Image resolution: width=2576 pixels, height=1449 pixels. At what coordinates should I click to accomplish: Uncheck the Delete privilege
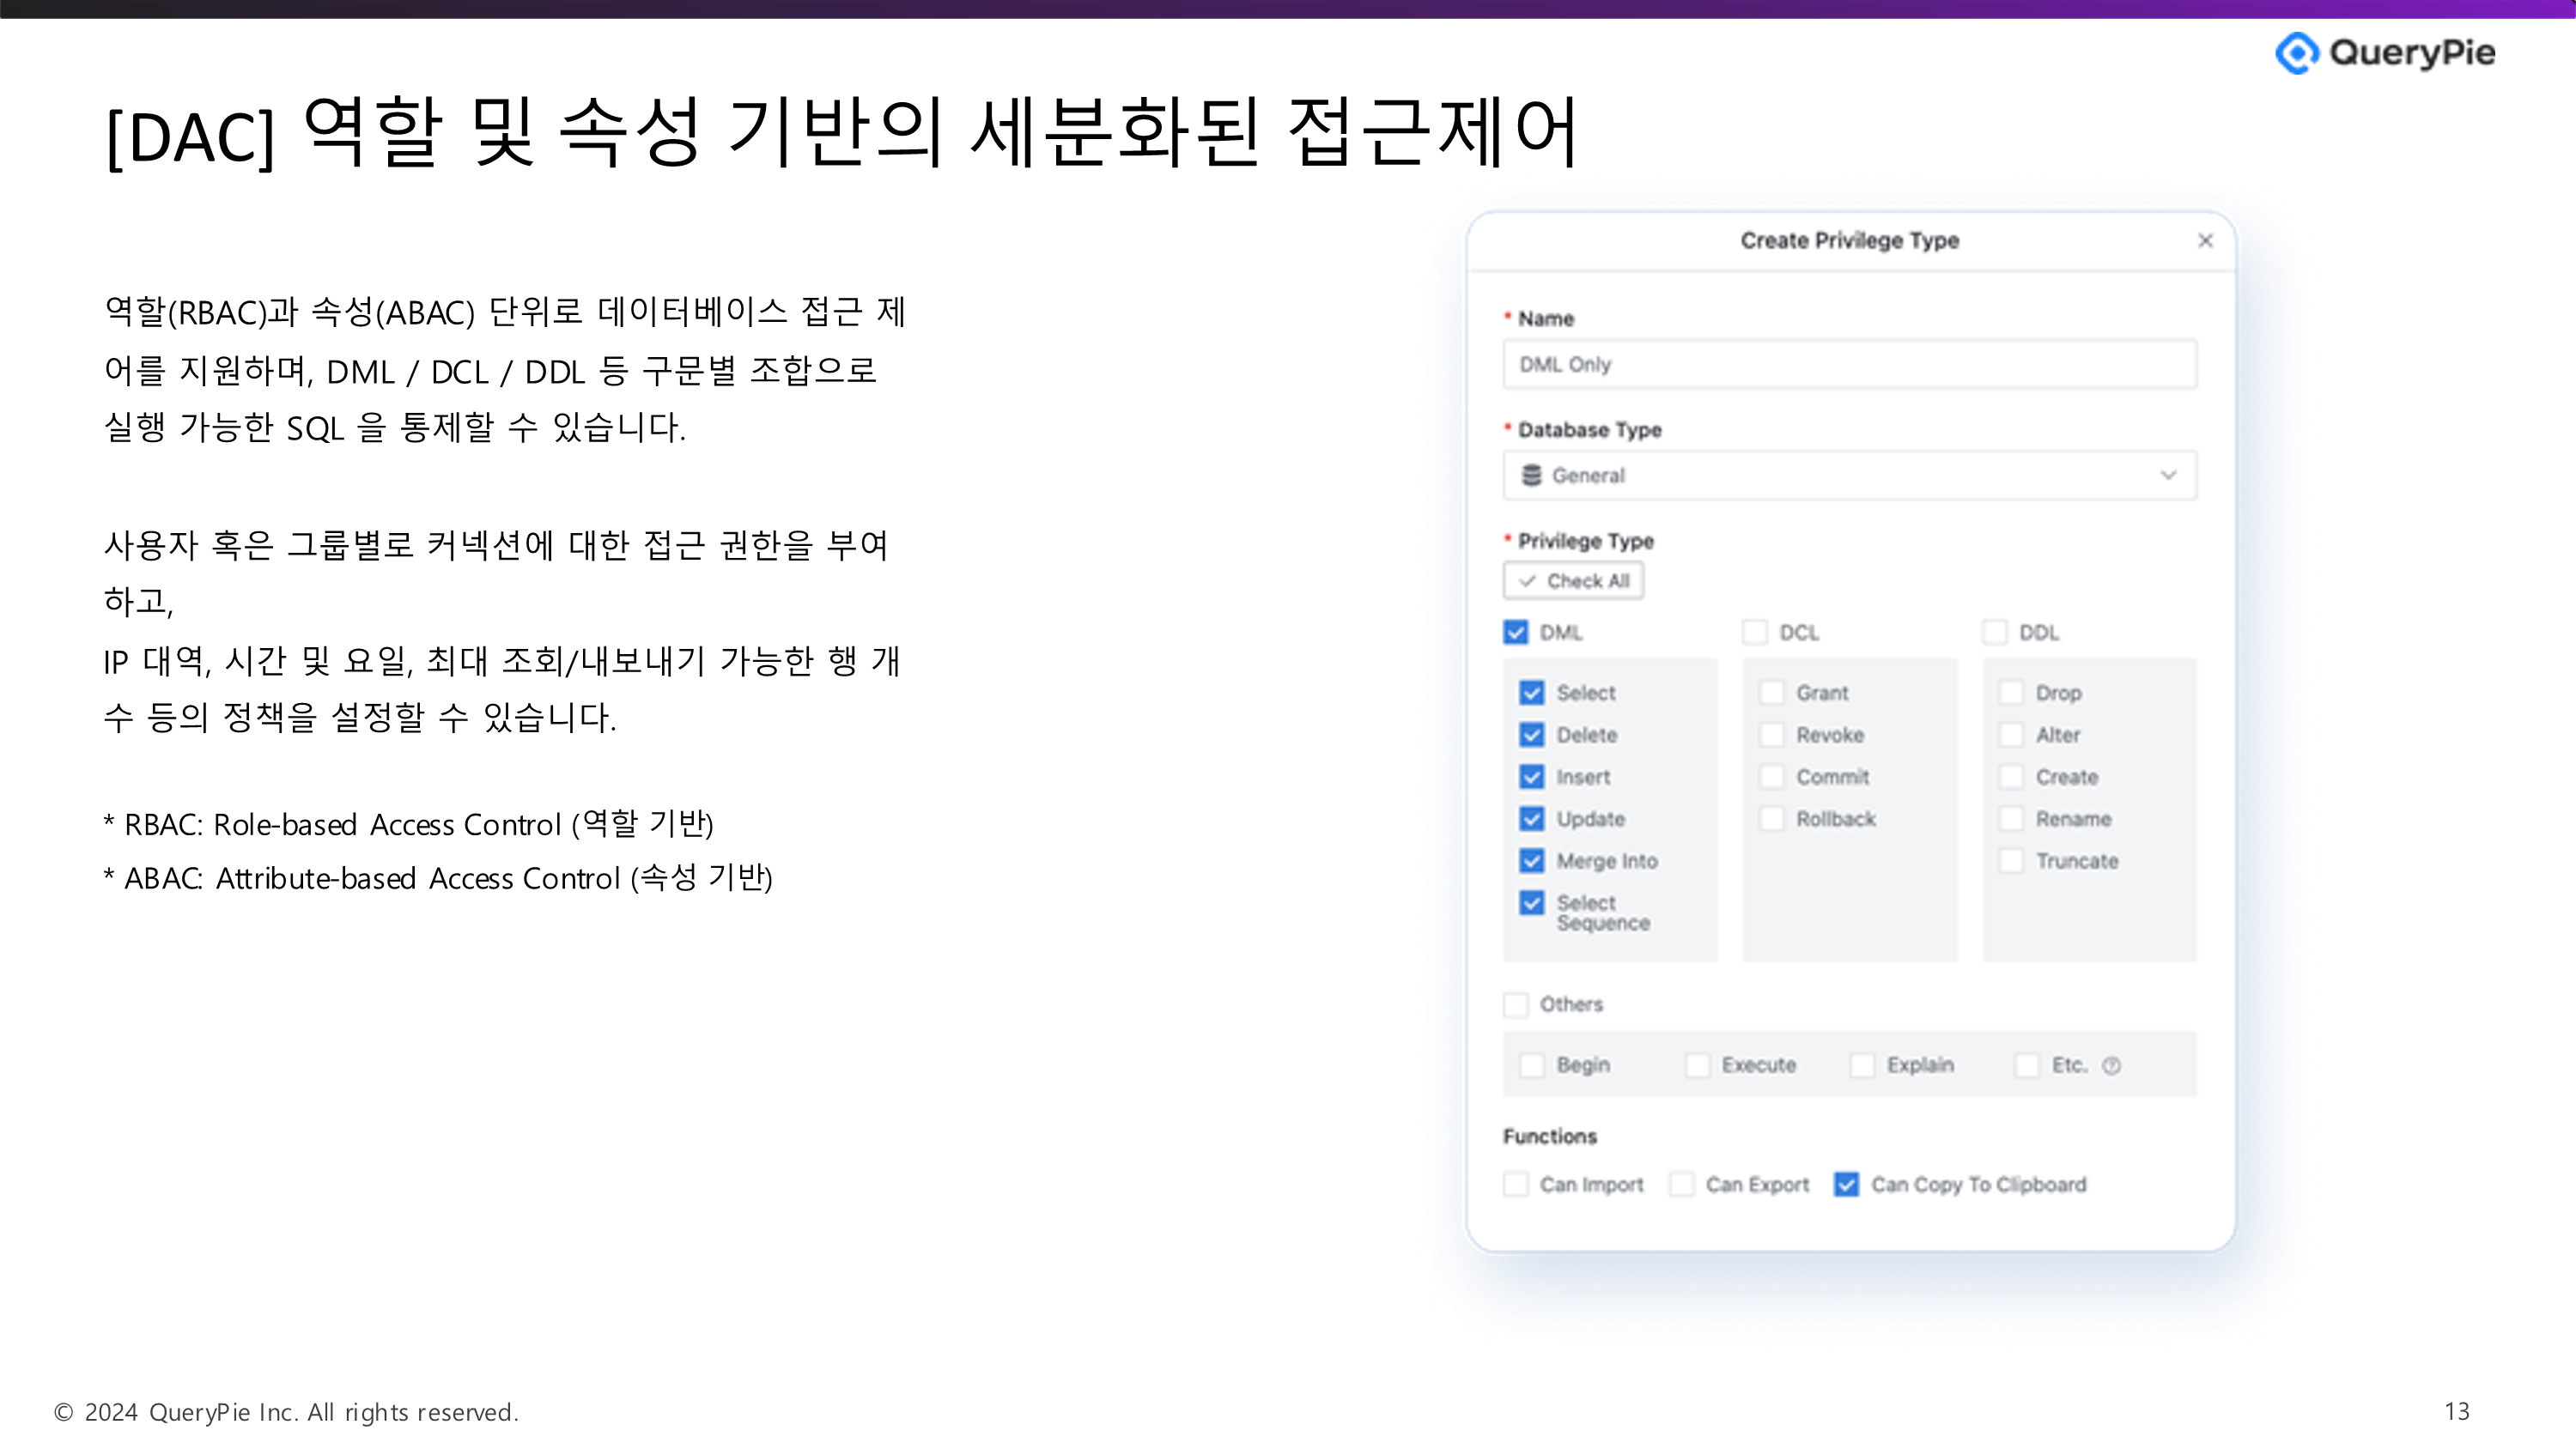[1532, 735]
